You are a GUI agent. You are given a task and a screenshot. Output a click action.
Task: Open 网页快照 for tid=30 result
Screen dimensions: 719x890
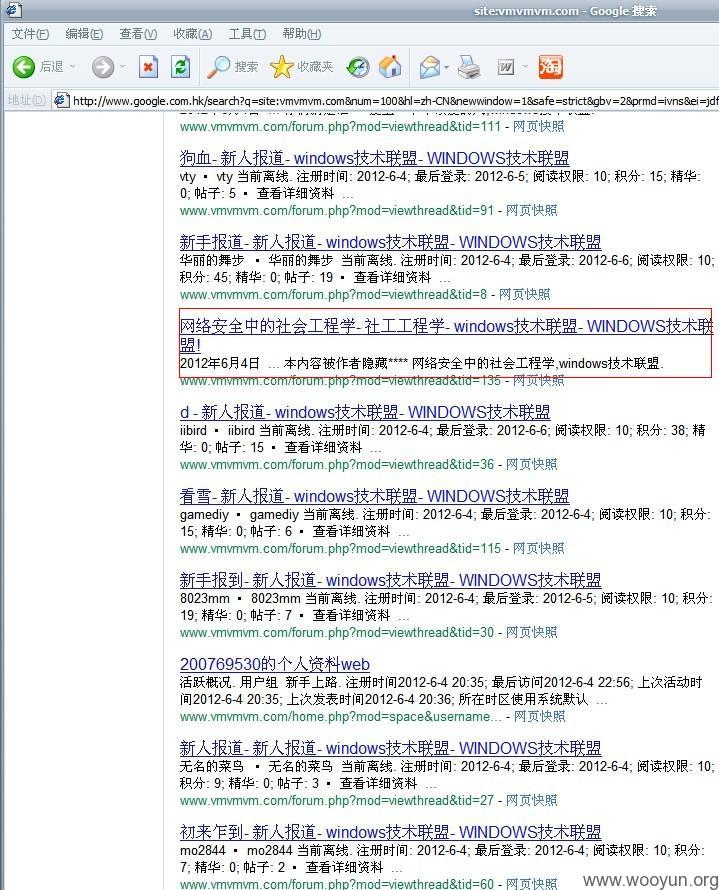531,632
